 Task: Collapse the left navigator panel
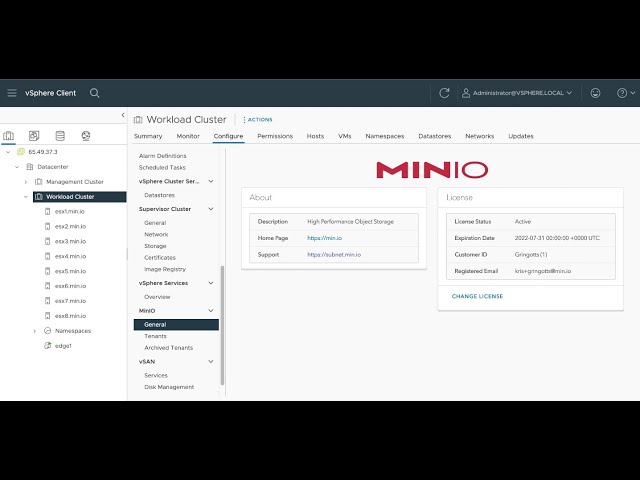coord(123,115)
